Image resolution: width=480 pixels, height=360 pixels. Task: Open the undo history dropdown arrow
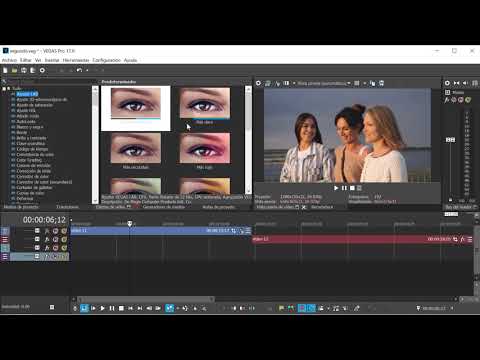(x=87, y=70)
